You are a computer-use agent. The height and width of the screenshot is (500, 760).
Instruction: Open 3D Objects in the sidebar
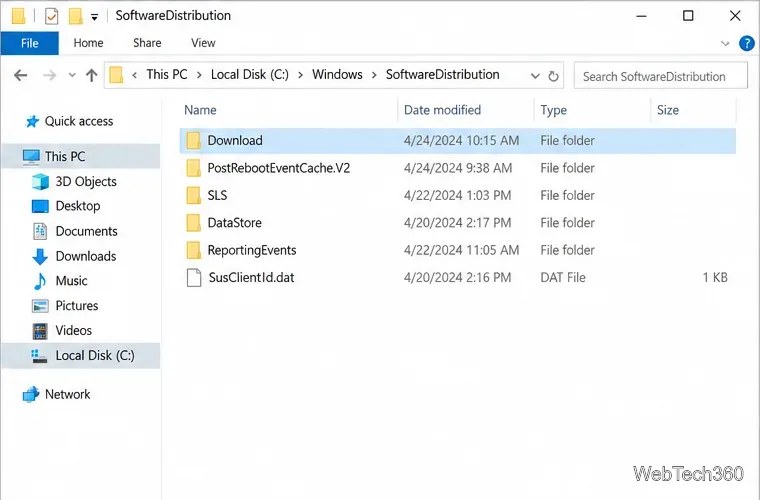pyautogui.click(x=86, y=182)
